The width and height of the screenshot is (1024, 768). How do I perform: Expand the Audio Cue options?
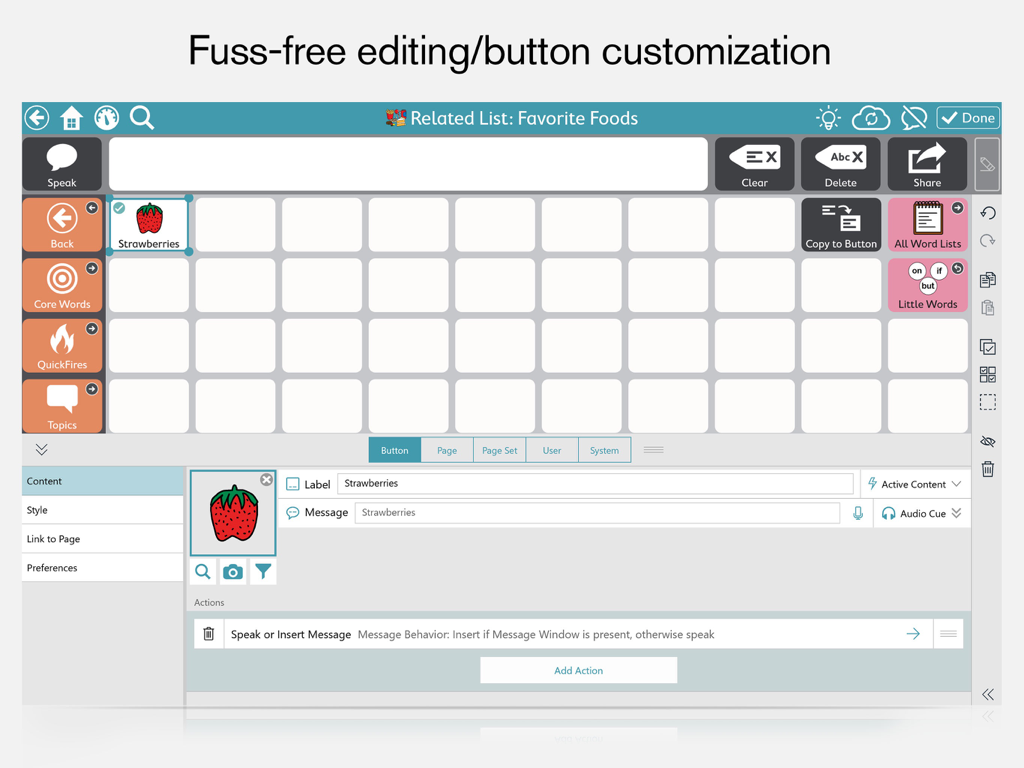[922, 513]
